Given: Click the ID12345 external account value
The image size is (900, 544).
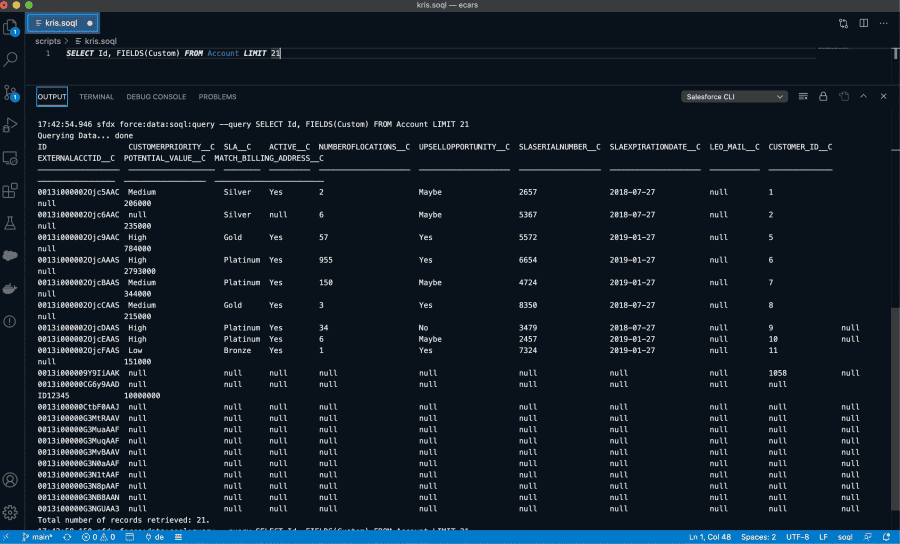Looking at the screenshot, I should pyautogui.click(x=53, y=396).
